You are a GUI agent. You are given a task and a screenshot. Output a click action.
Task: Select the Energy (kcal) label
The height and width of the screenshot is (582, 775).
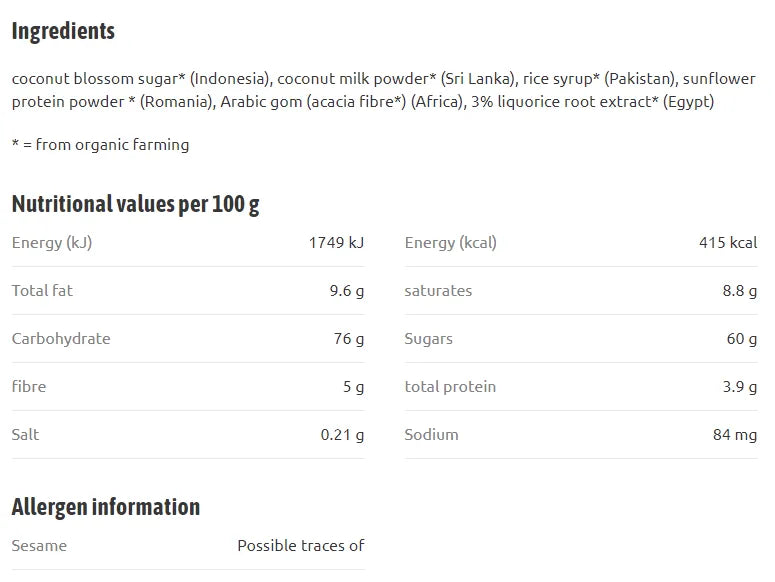(x=451, y=243)
